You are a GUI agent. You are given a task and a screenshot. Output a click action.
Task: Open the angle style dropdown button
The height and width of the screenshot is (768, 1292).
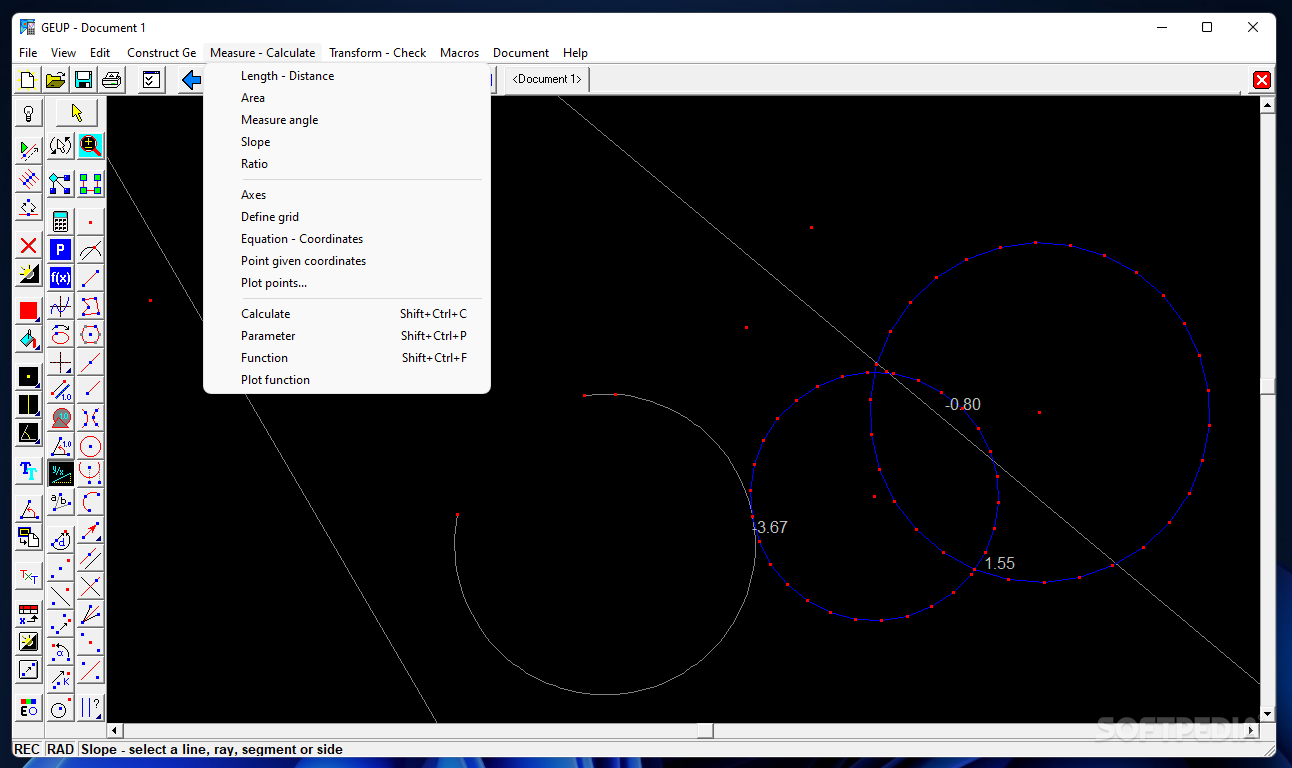click(x=28, y=433)
